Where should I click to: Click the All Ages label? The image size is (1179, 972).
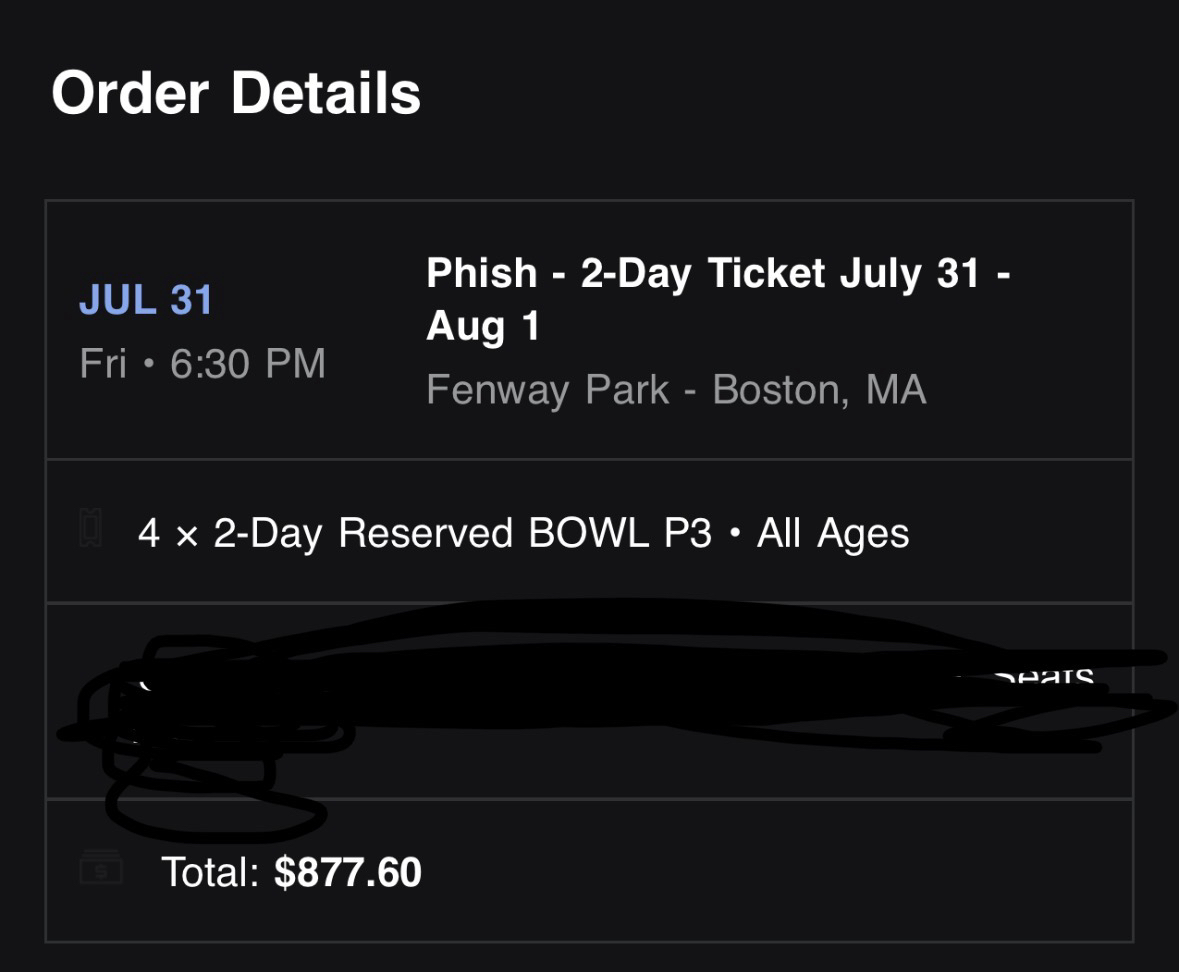[x=833, y=533]
